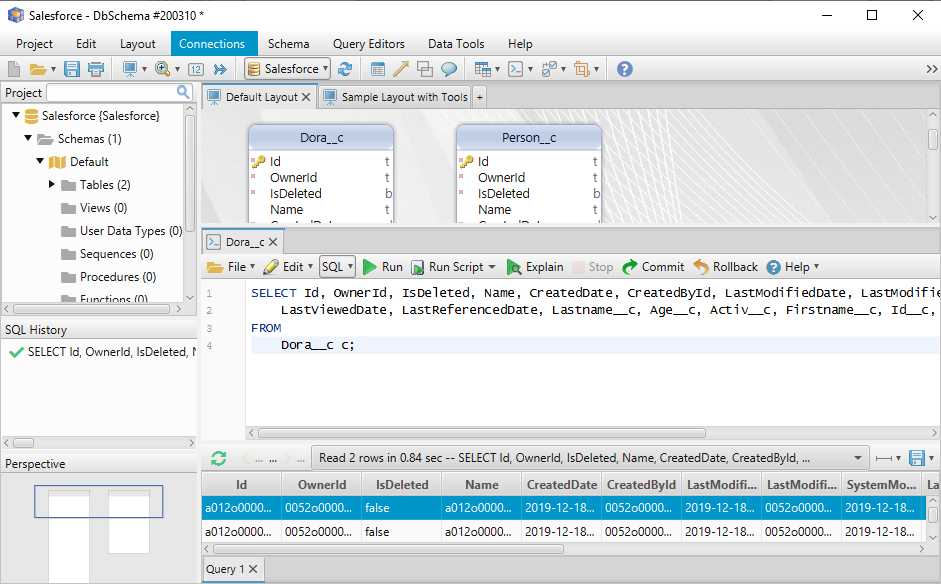941x584 pixels.
Task: Open the Edit dropdown in SQL editor
Action: [289, 267]
